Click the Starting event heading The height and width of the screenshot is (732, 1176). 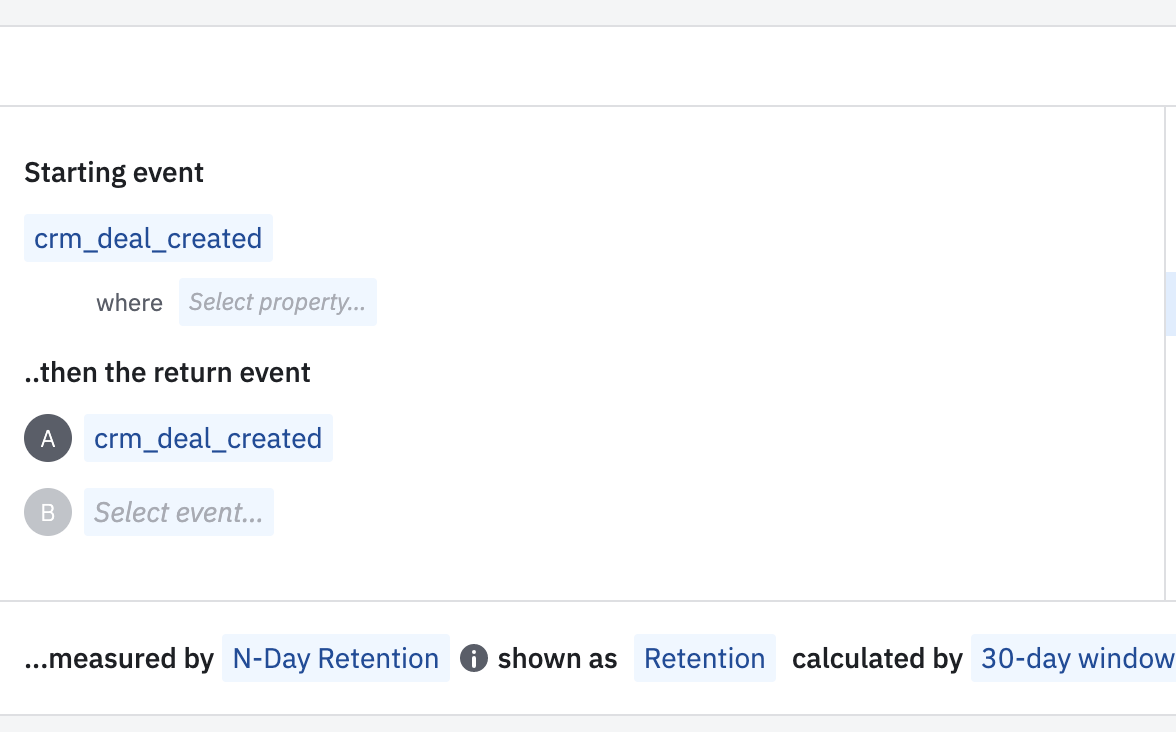pos(114,173)
